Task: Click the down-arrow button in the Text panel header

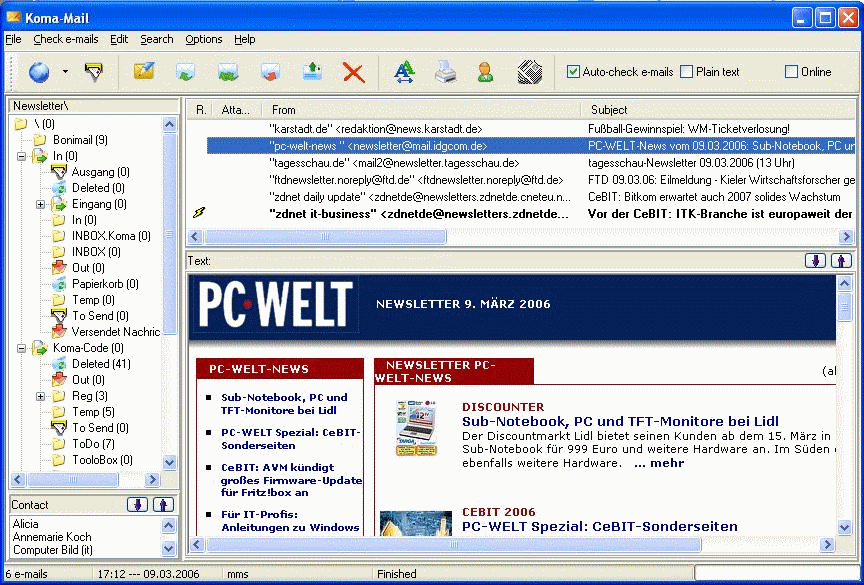Action: (x=816, y=260)
